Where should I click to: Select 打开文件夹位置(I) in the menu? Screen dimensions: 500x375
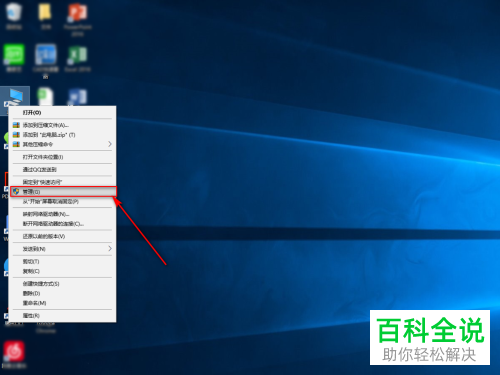[x=62, y=157]
